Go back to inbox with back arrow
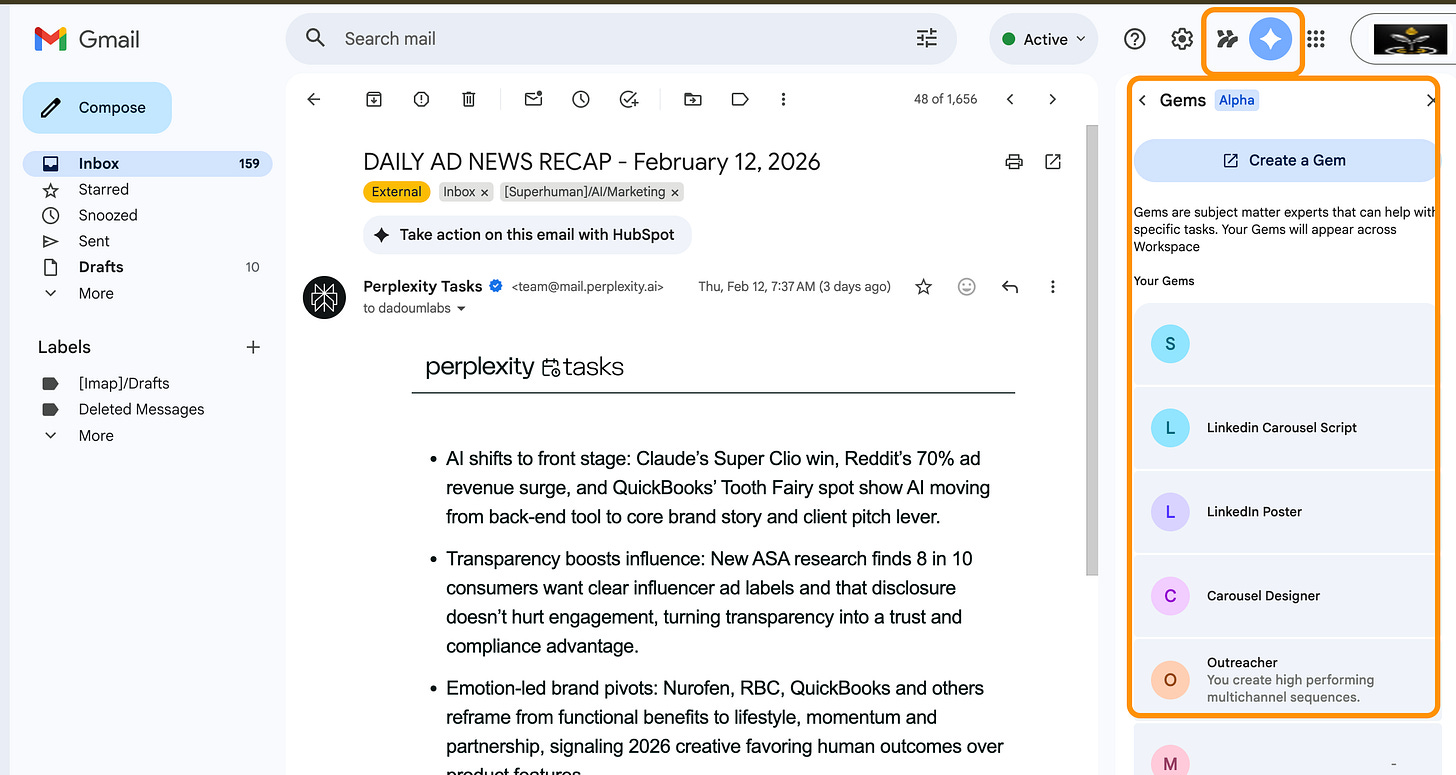1456x775 pixels. pos(314,99)
